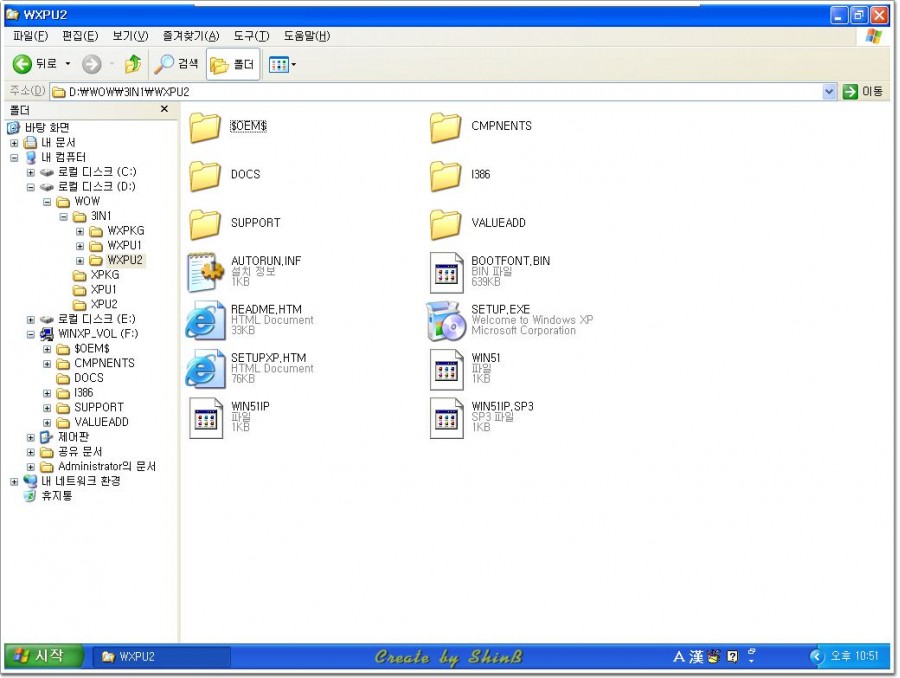This screenshot has width=900, height=678.
Task: Toggle the Folders (폴더) pane button
Action: pos(232,64)
